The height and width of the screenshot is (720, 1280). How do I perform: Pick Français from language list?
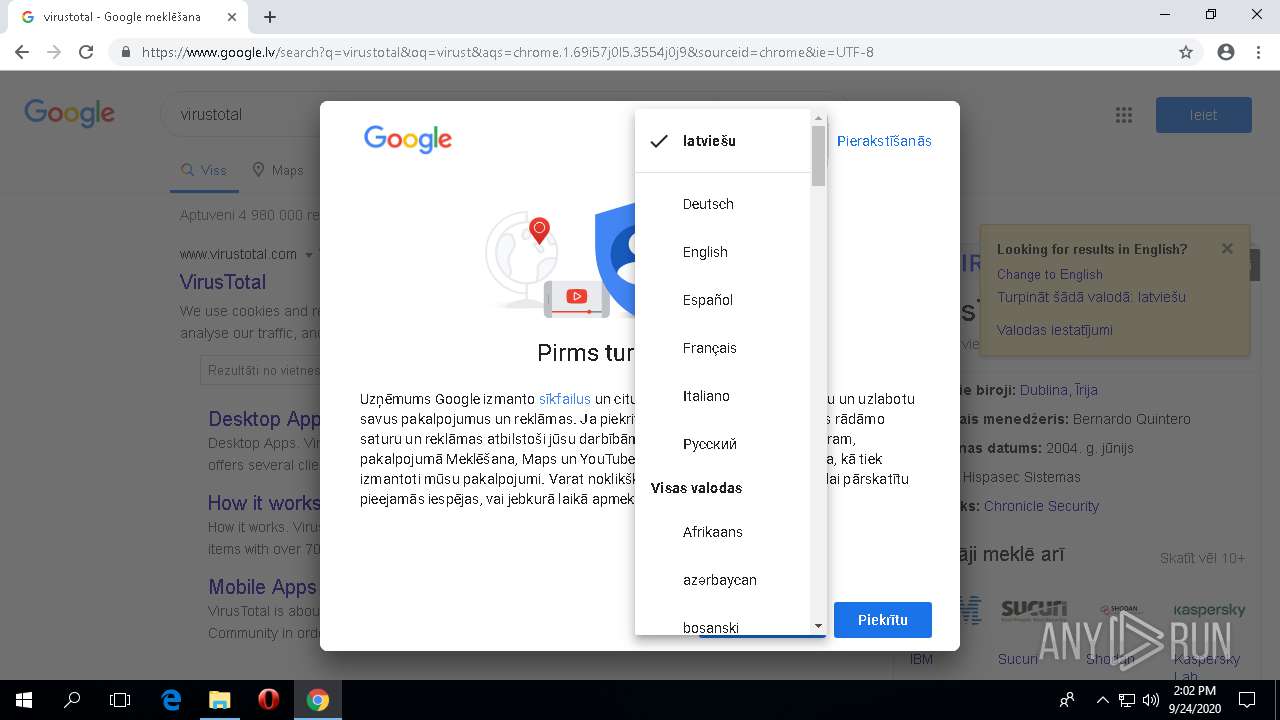(x=723, y=348)
